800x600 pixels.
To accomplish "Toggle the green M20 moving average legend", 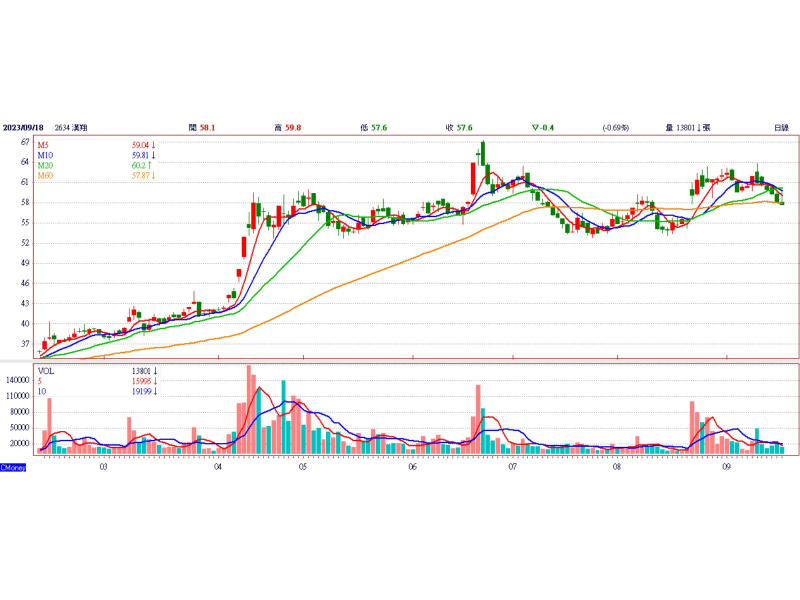I will [46, 166].
